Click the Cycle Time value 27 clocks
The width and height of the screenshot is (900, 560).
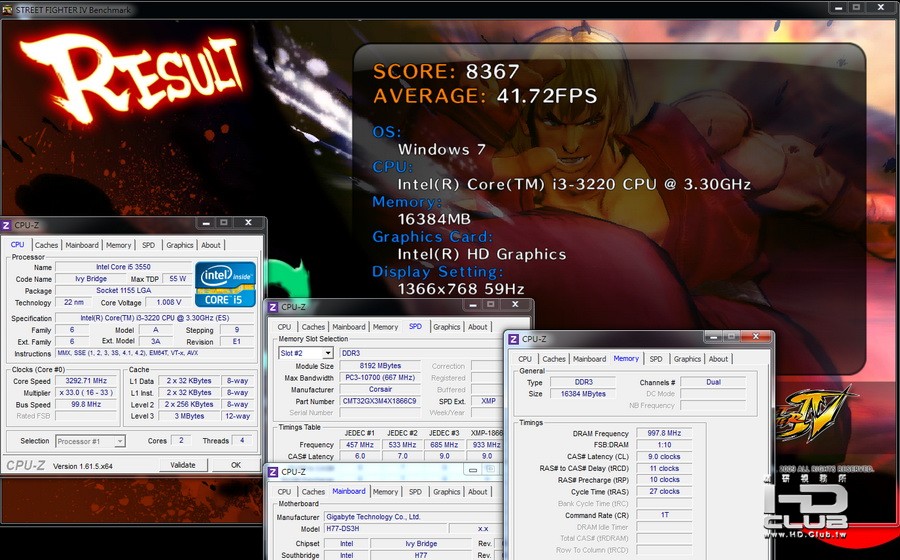click(664, 492)
